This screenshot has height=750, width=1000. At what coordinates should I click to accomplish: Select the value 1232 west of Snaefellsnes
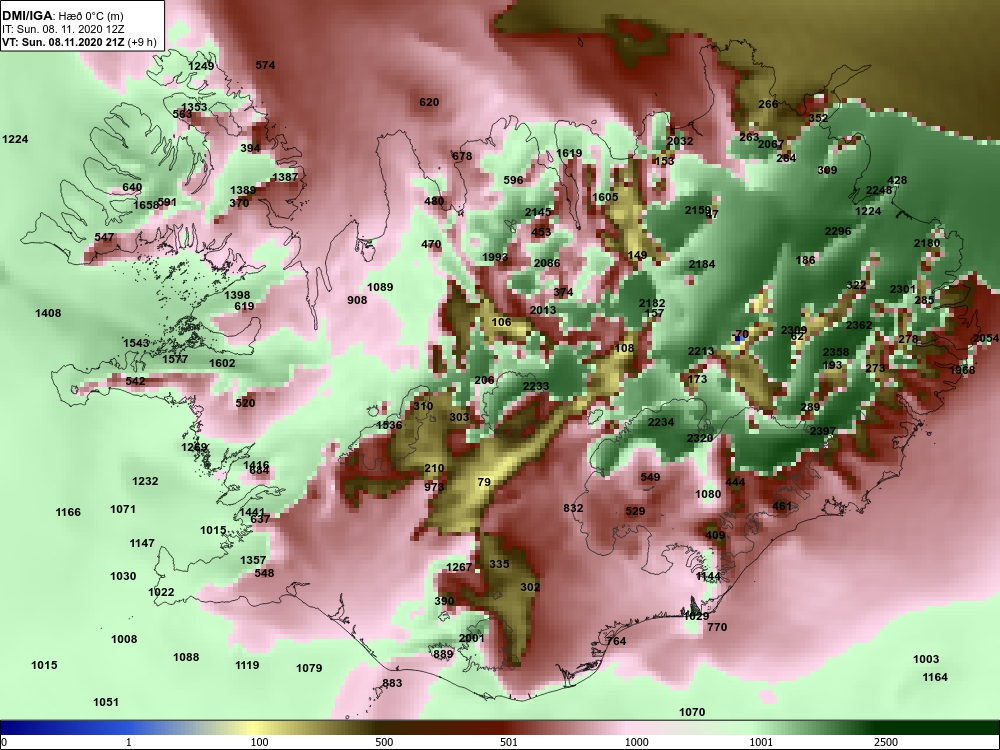click(145, 482)
